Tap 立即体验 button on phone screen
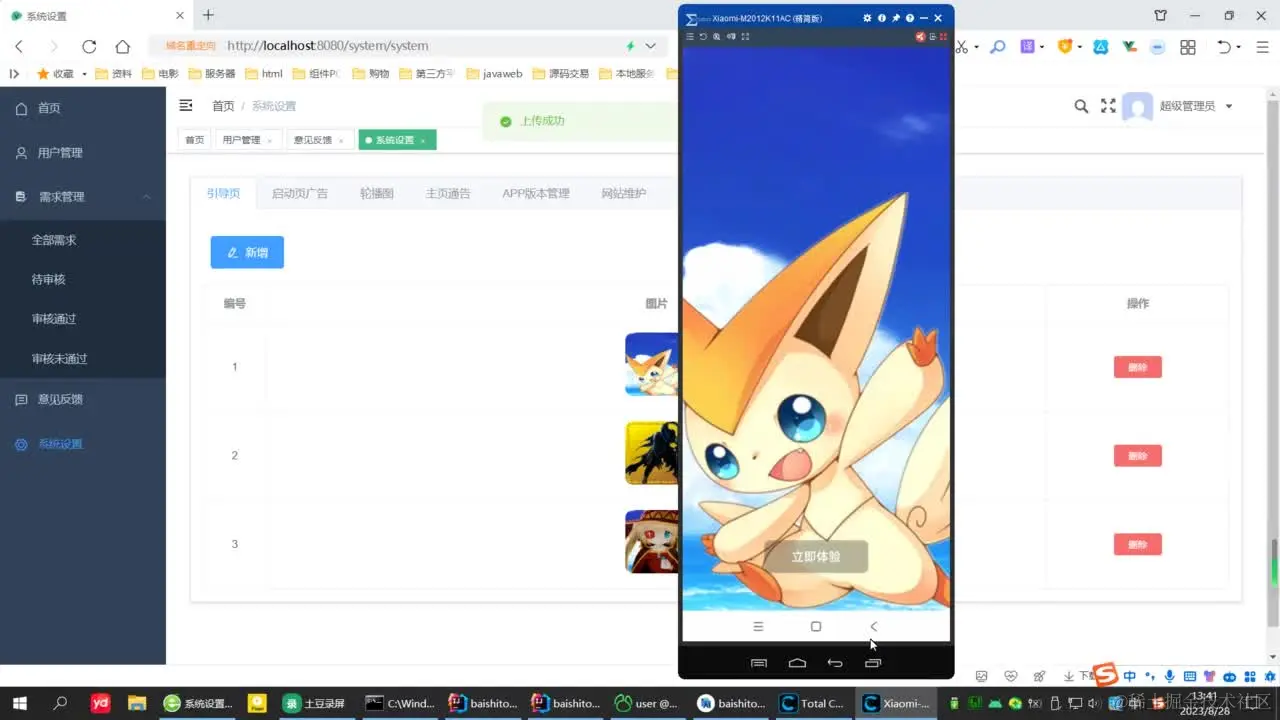1280x720 pixels. 816,557
